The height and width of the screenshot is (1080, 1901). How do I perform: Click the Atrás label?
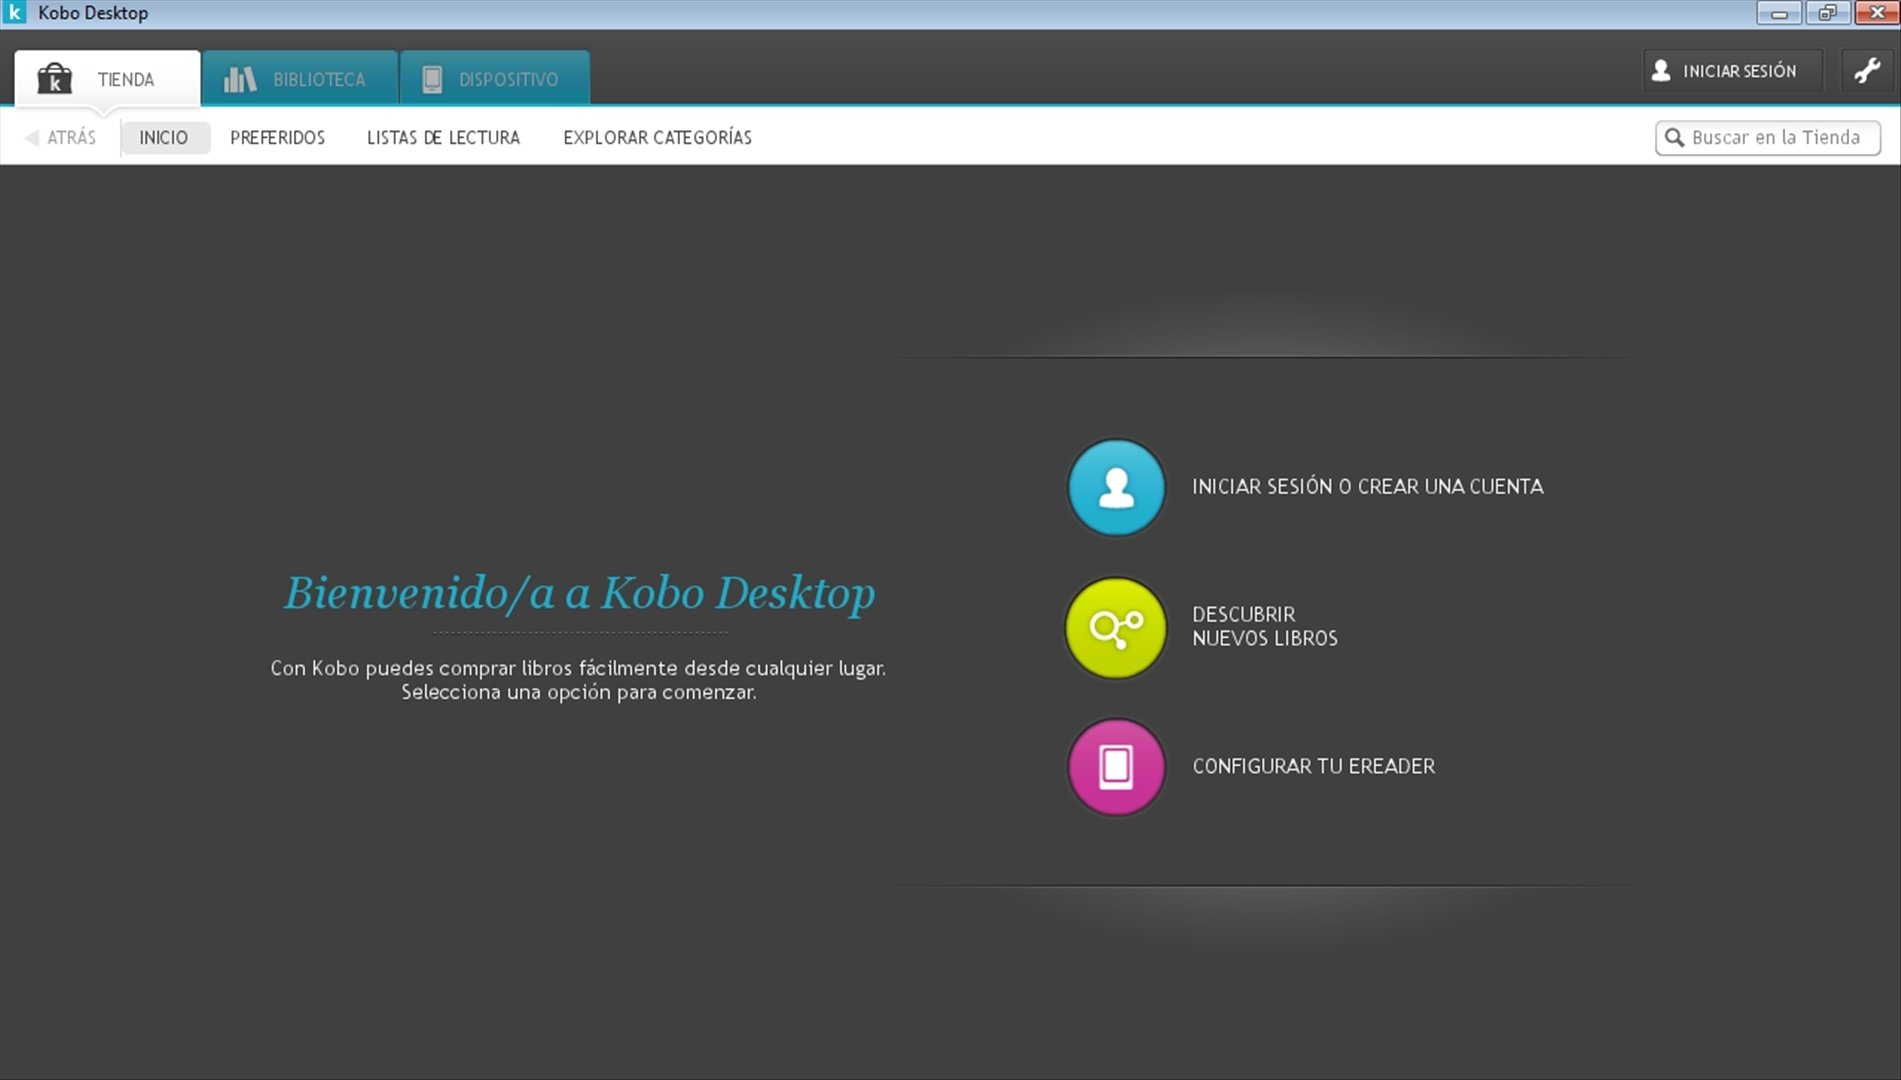pyautogui.click(x=72, y=138)
